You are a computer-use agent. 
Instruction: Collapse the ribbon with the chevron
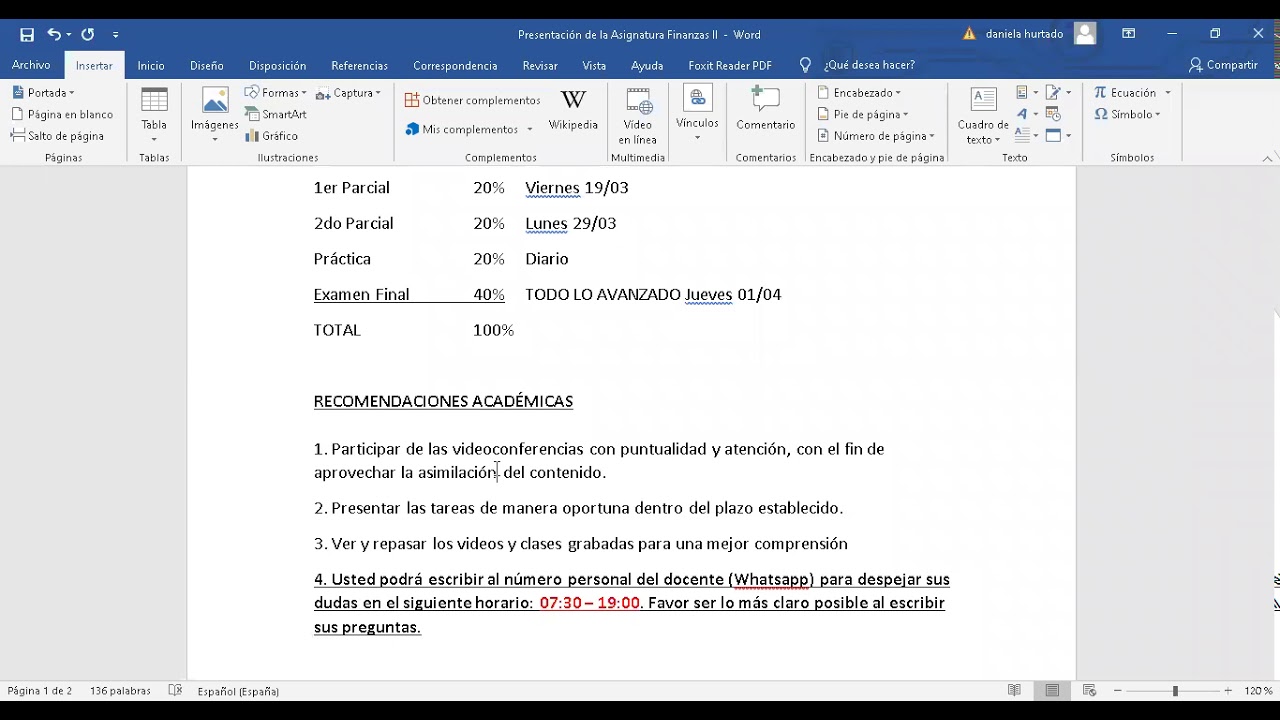click(x=1268, y=158)
